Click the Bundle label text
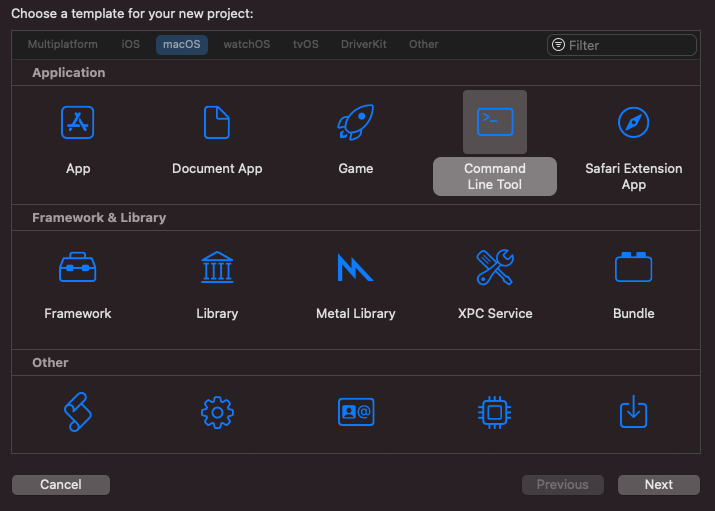Image resolution: width=715 pixels, height=511 pixels. (x=633, y=314)
